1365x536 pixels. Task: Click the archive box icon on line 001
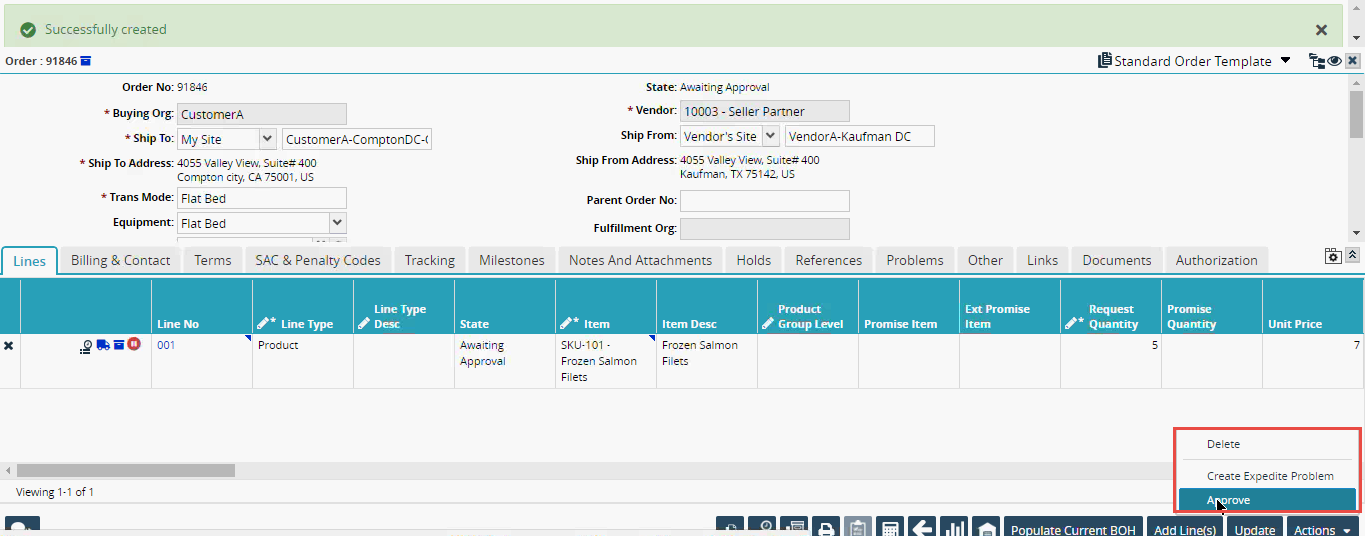(118, 345)
